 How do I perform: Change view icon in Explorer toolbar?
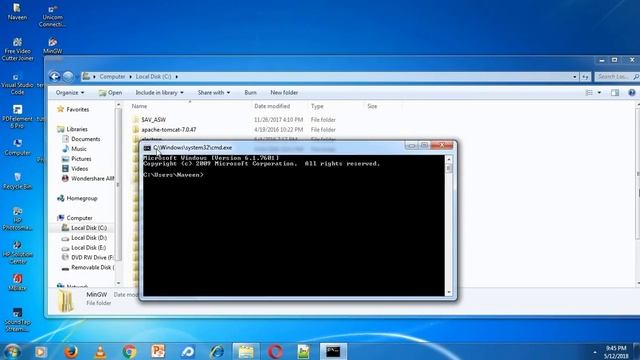(x=589, y=93)
